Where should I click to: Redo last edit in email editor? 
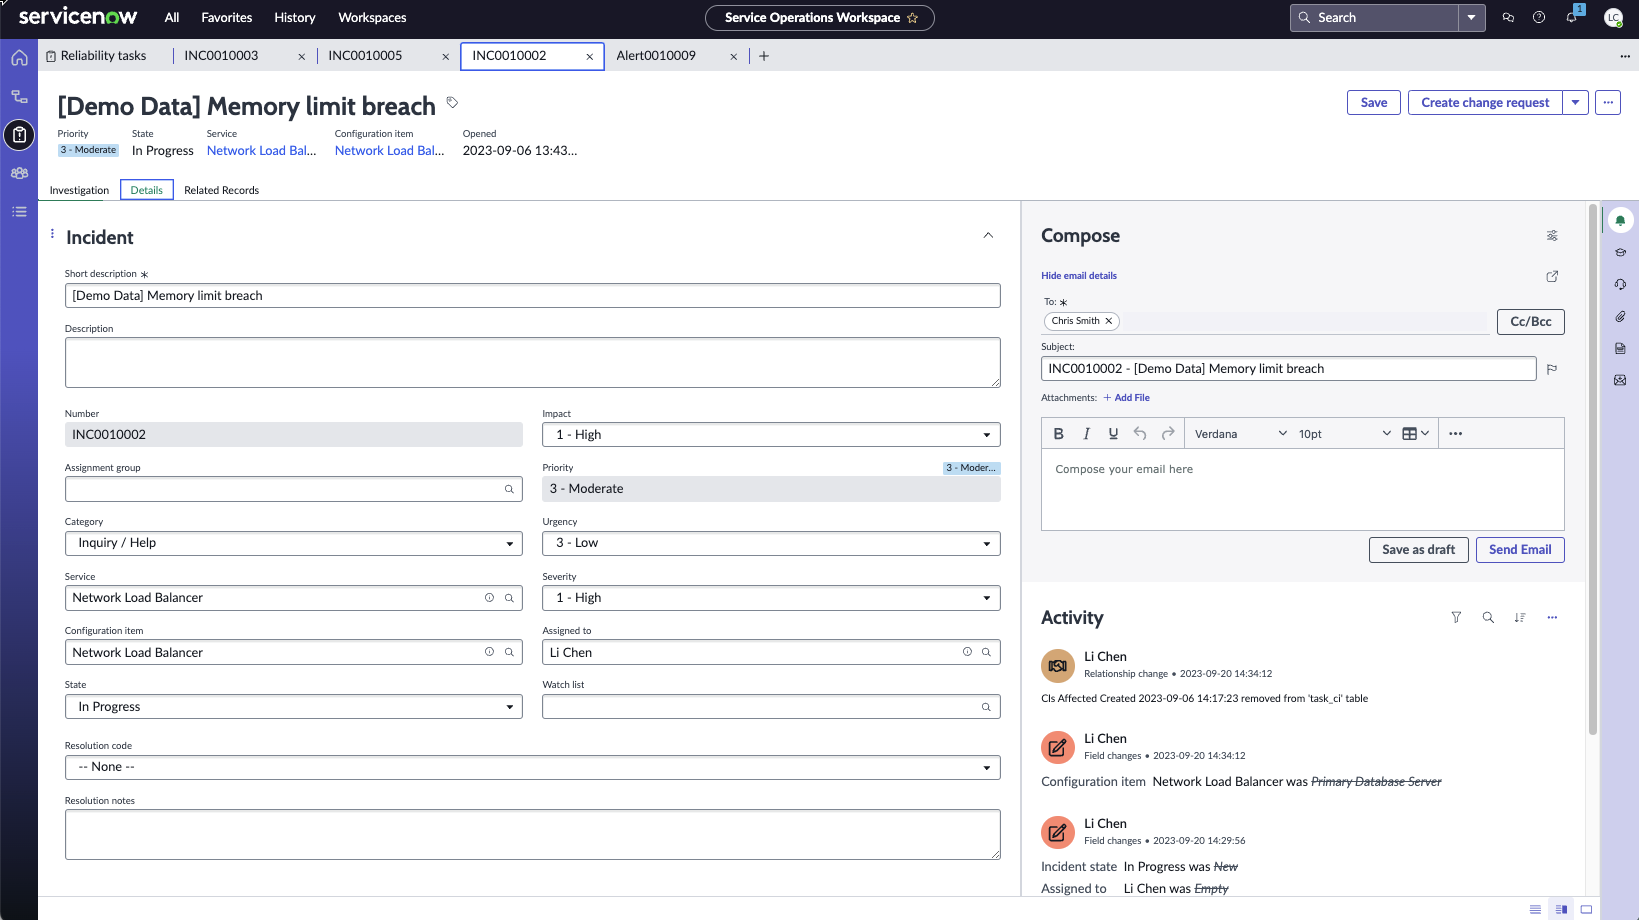pyautogui.click(x=1168, y=434)
